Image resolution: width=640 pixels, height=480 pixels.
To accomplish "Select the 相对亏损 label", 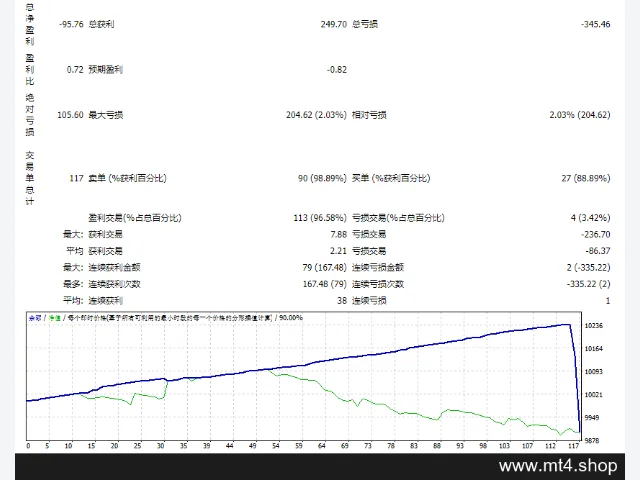I will tap(369, 115).
